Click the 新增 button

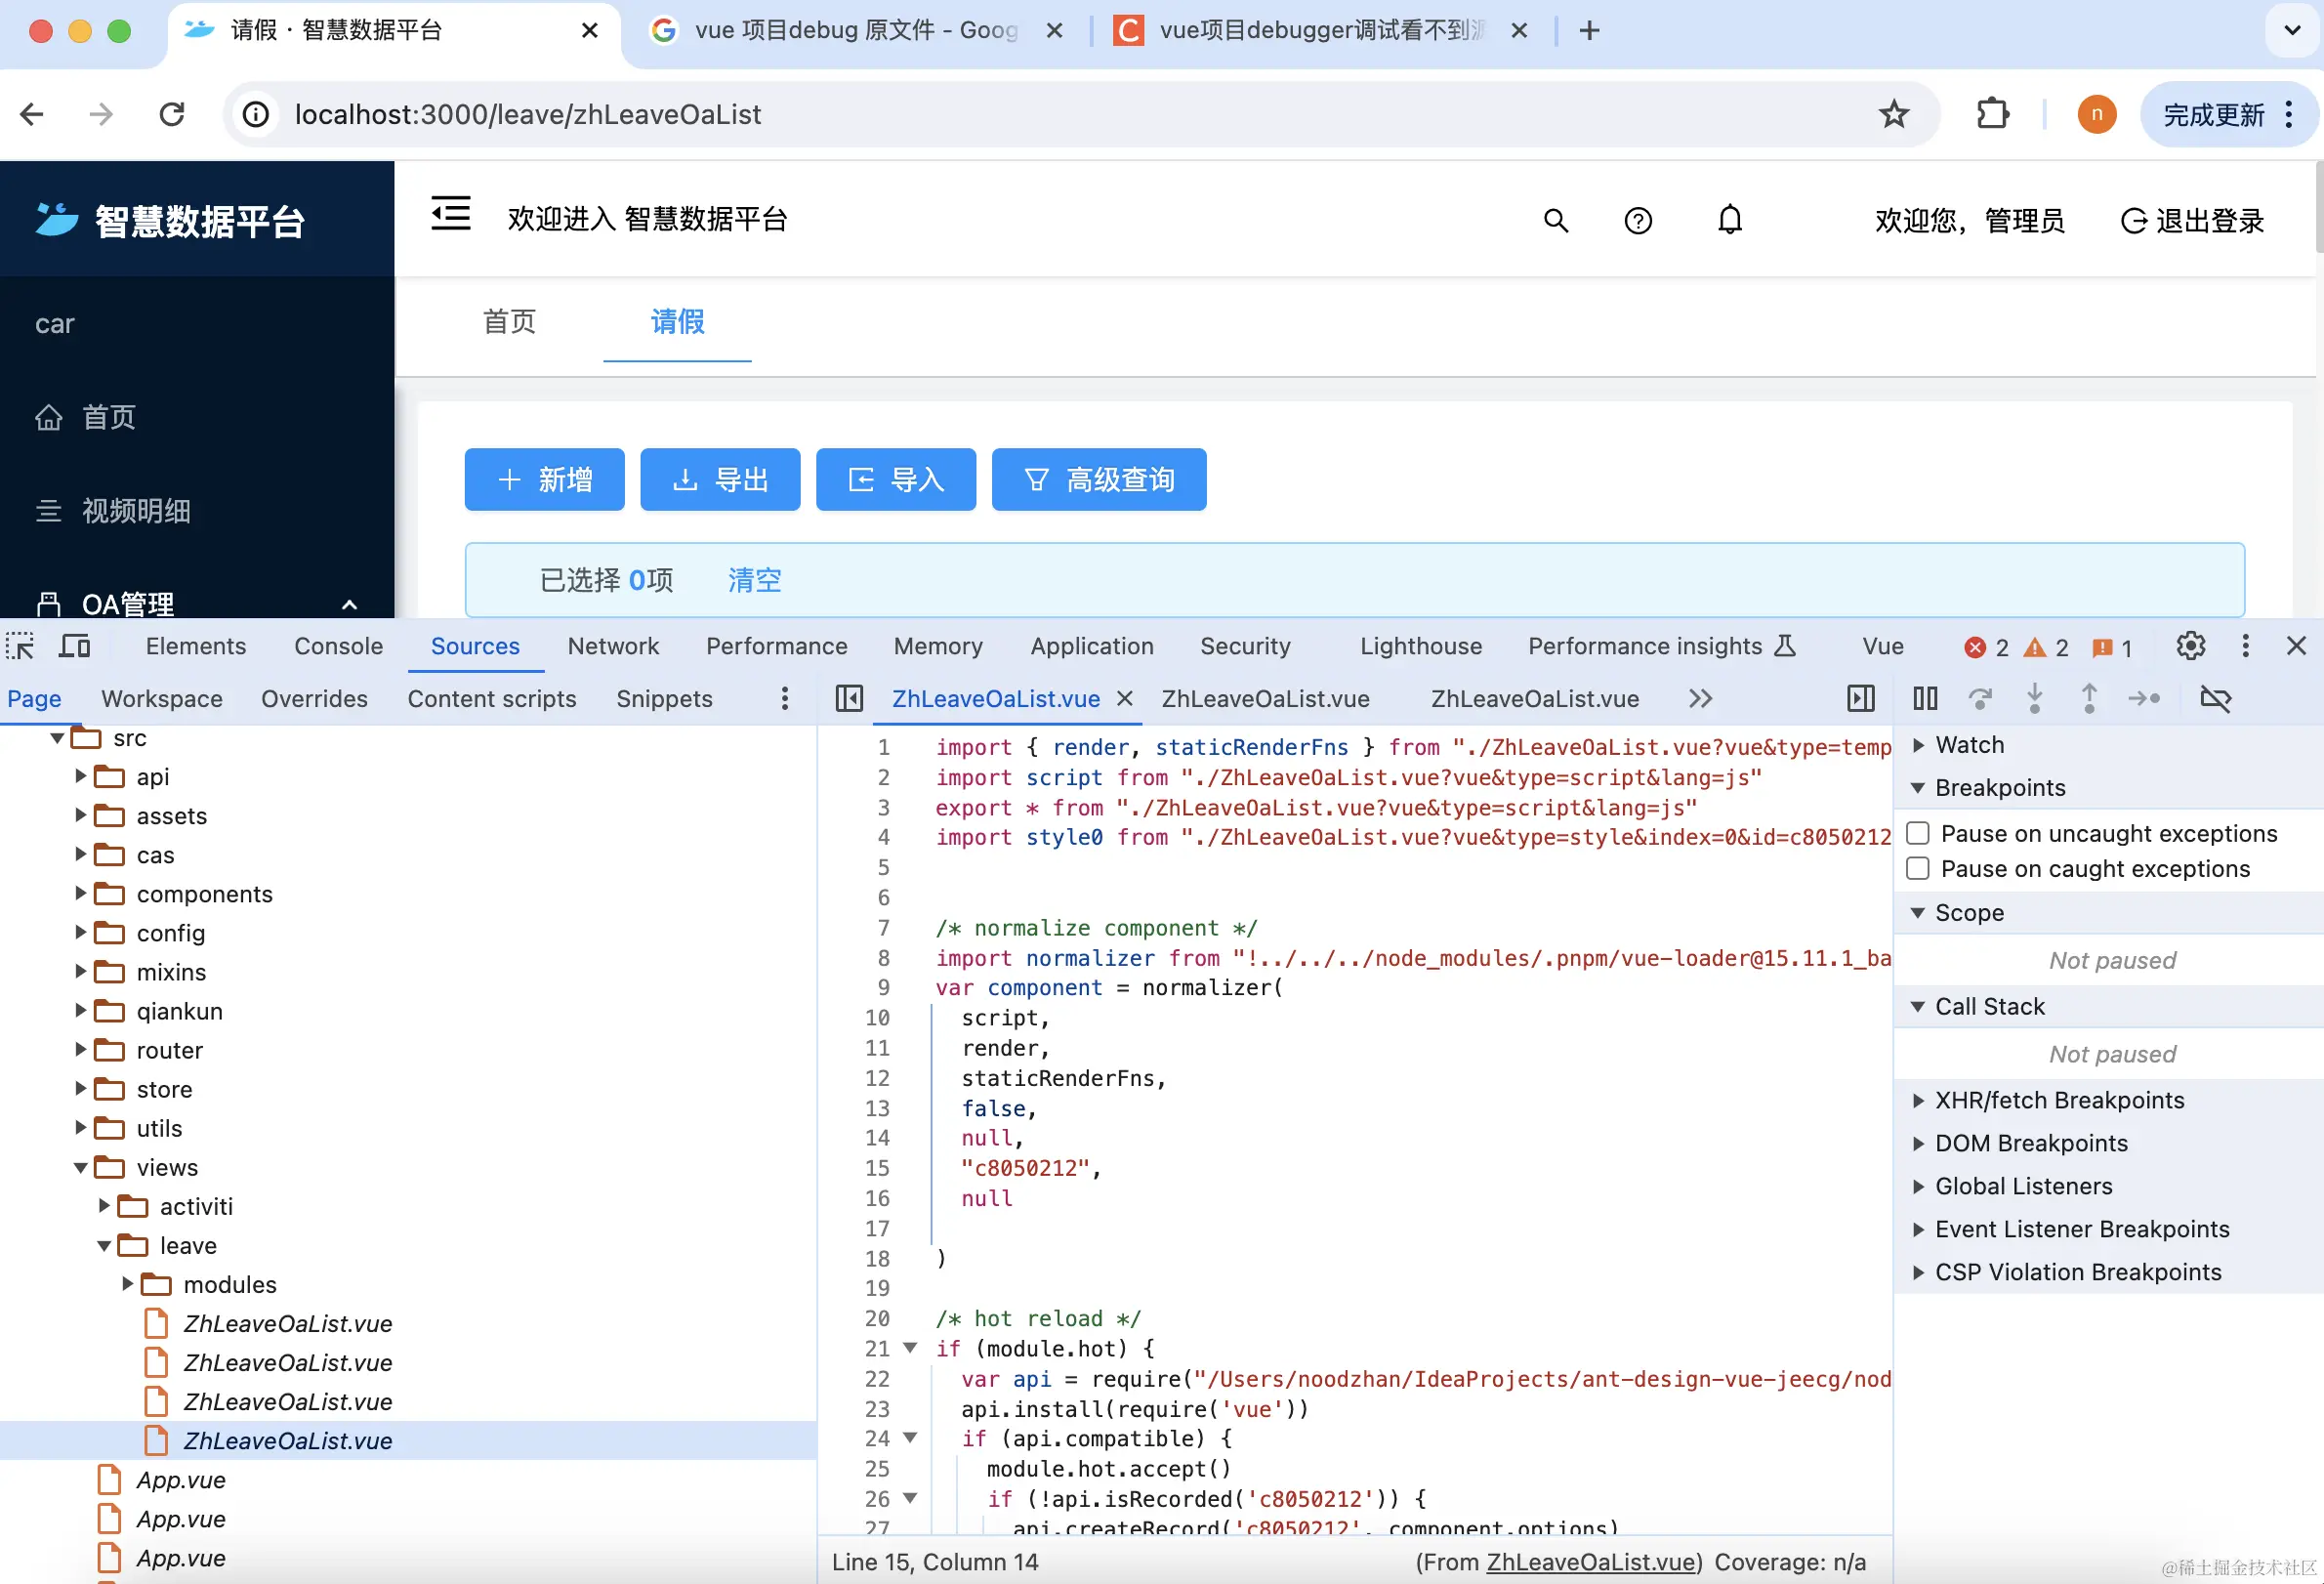tap(544, 480)
